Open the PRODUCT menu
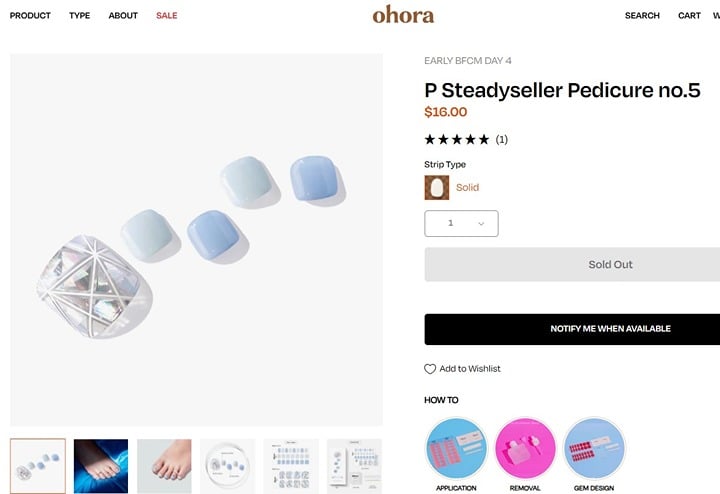This screenshot has width=720, height=494. (x=30, y=15)
